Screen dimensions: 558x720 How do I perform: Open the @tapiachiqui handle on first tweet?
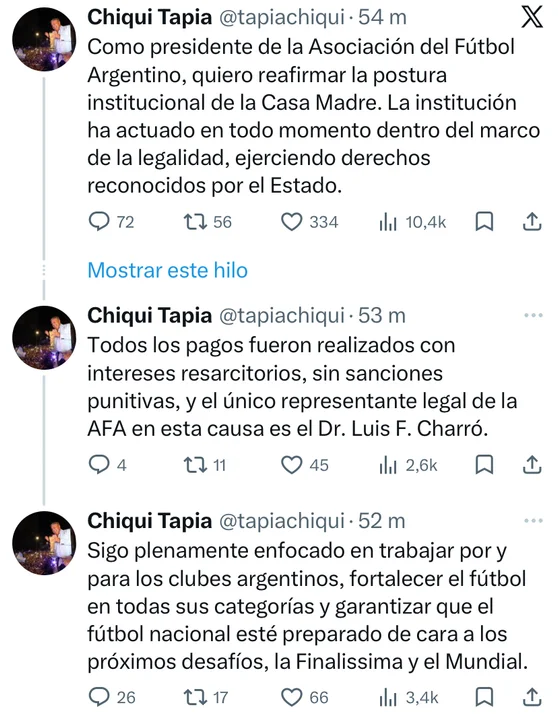[282, 17]
